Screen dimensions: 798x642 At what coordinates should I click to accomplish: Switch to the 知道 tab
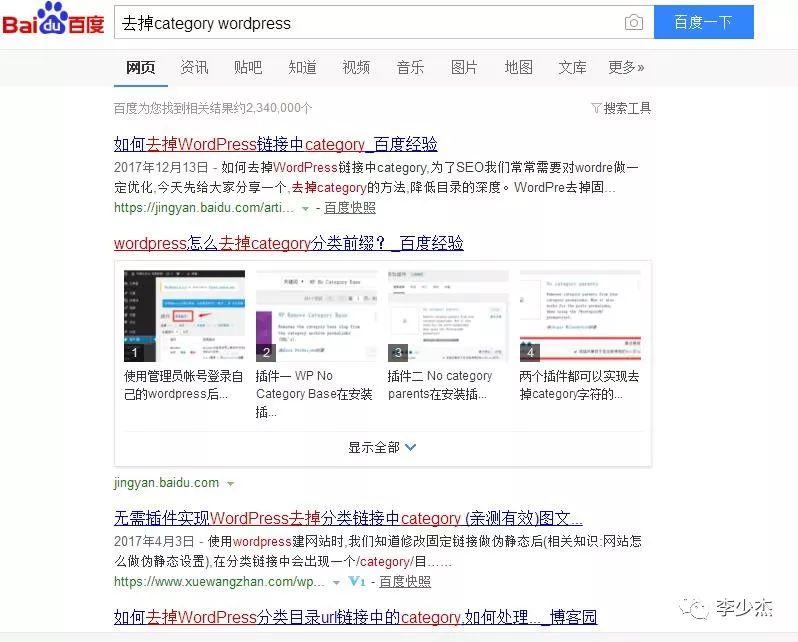[x=302, y=67]
